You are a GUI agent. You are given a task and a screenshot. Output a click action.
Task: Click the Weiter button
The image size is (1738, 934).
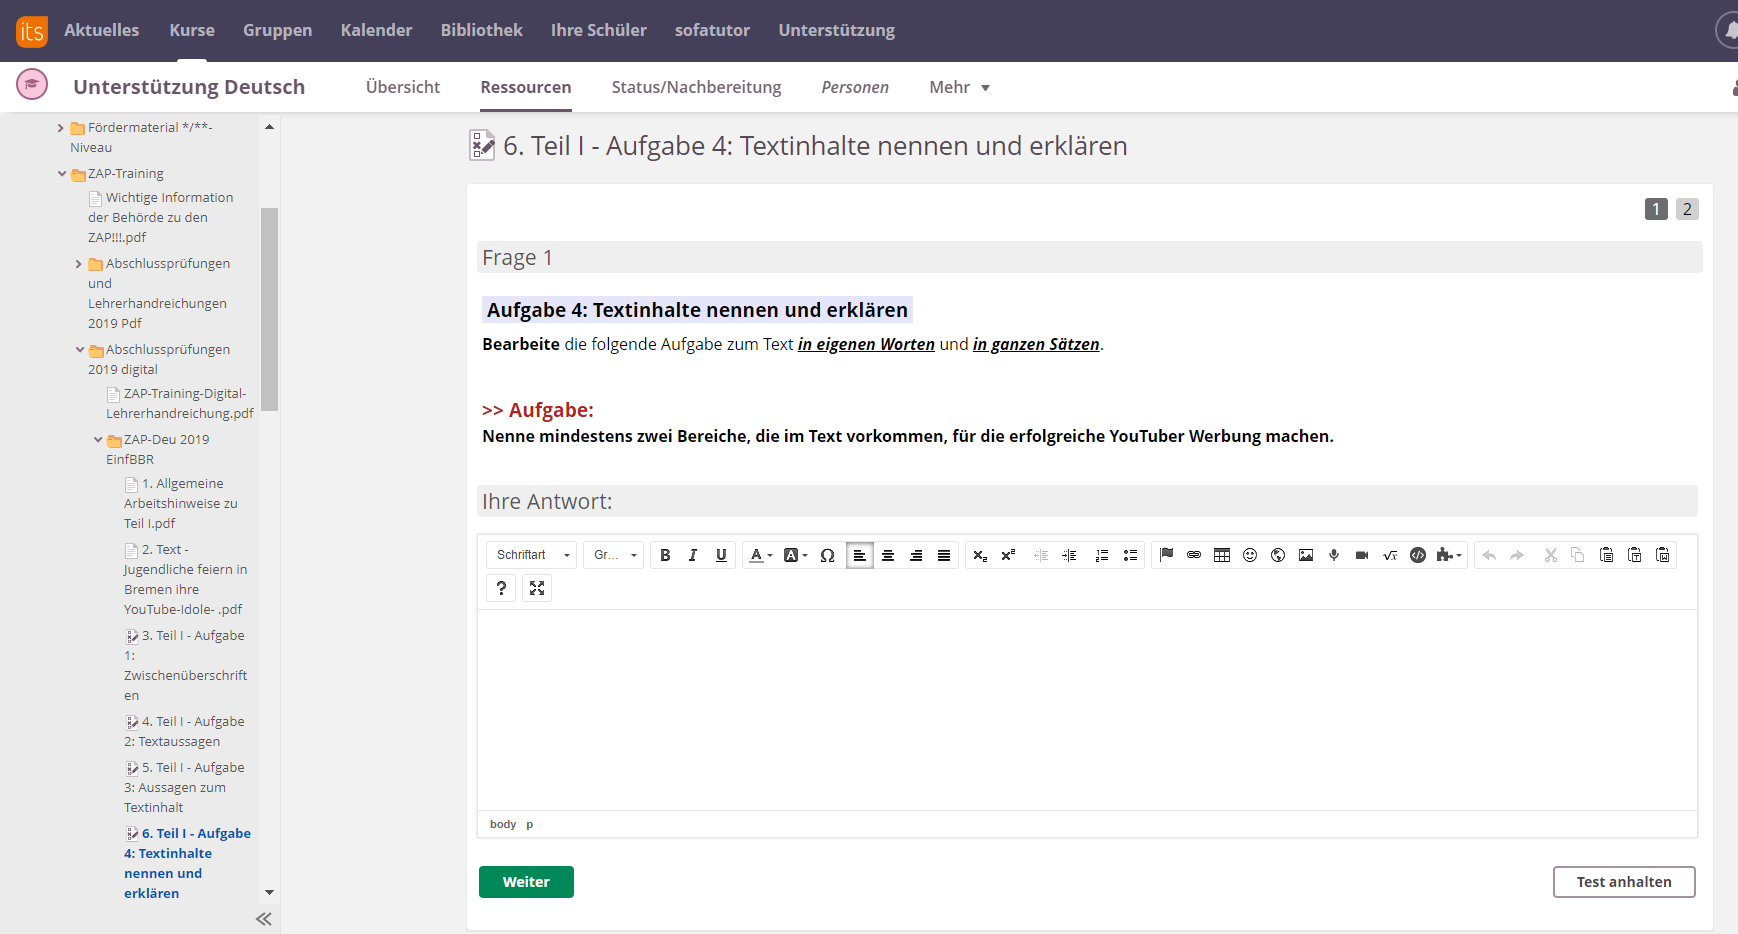[x=526, y=882]
